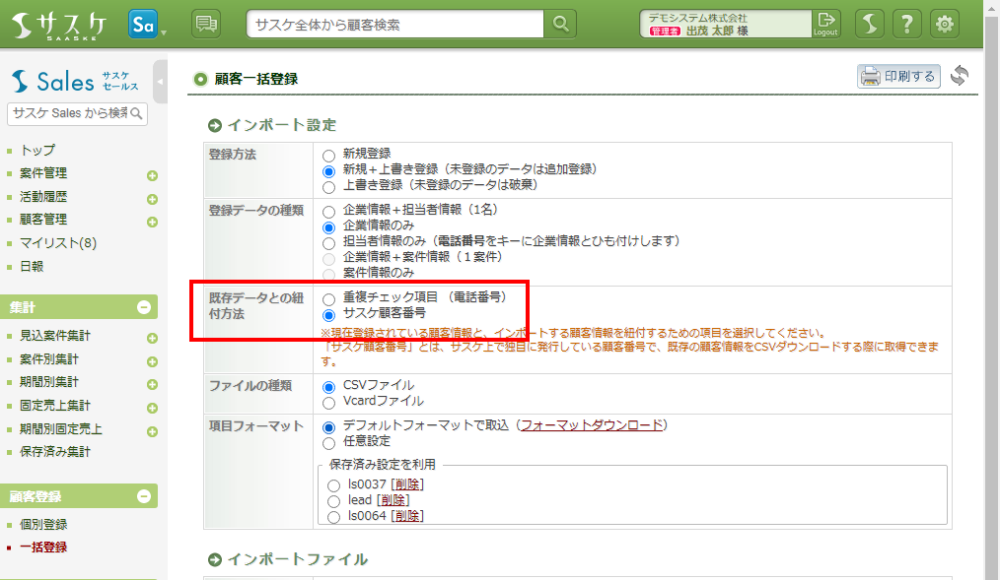
Task: Click the 印刷する print button
Action: [x=899, y=76]
